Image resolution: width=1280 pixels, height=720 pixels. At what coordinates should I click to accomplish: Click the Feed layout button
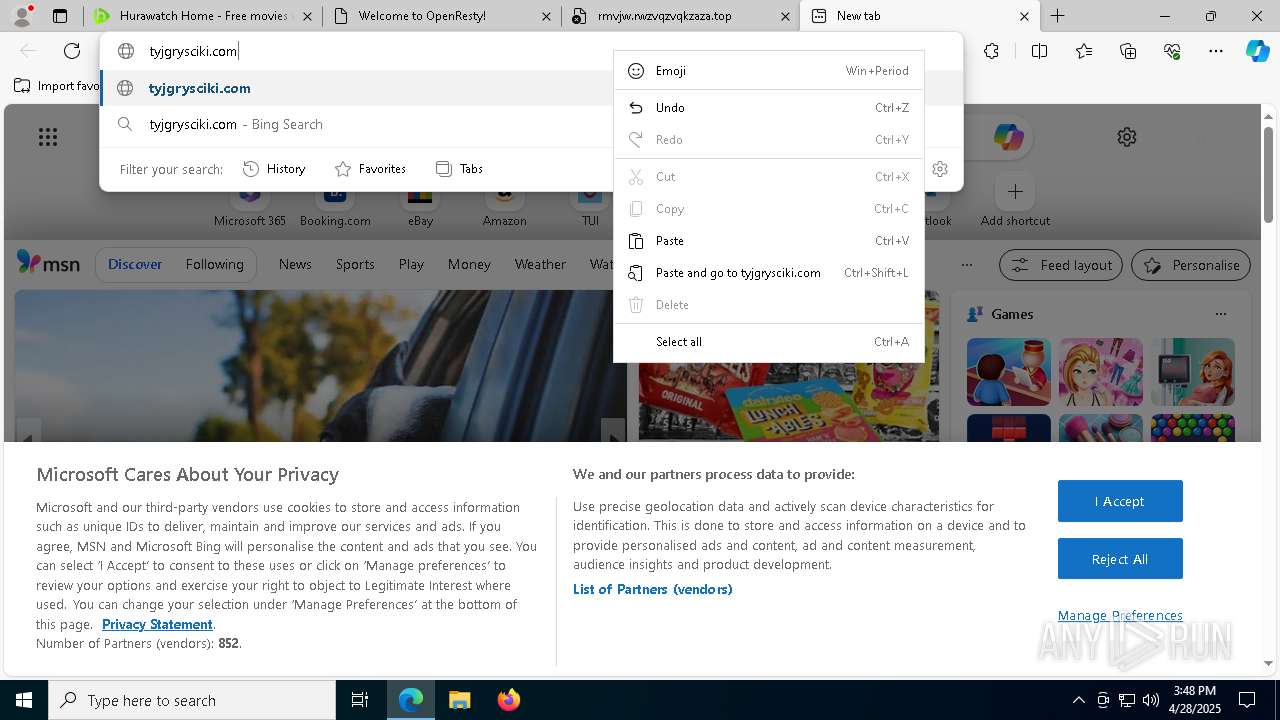pos(1061,265)
